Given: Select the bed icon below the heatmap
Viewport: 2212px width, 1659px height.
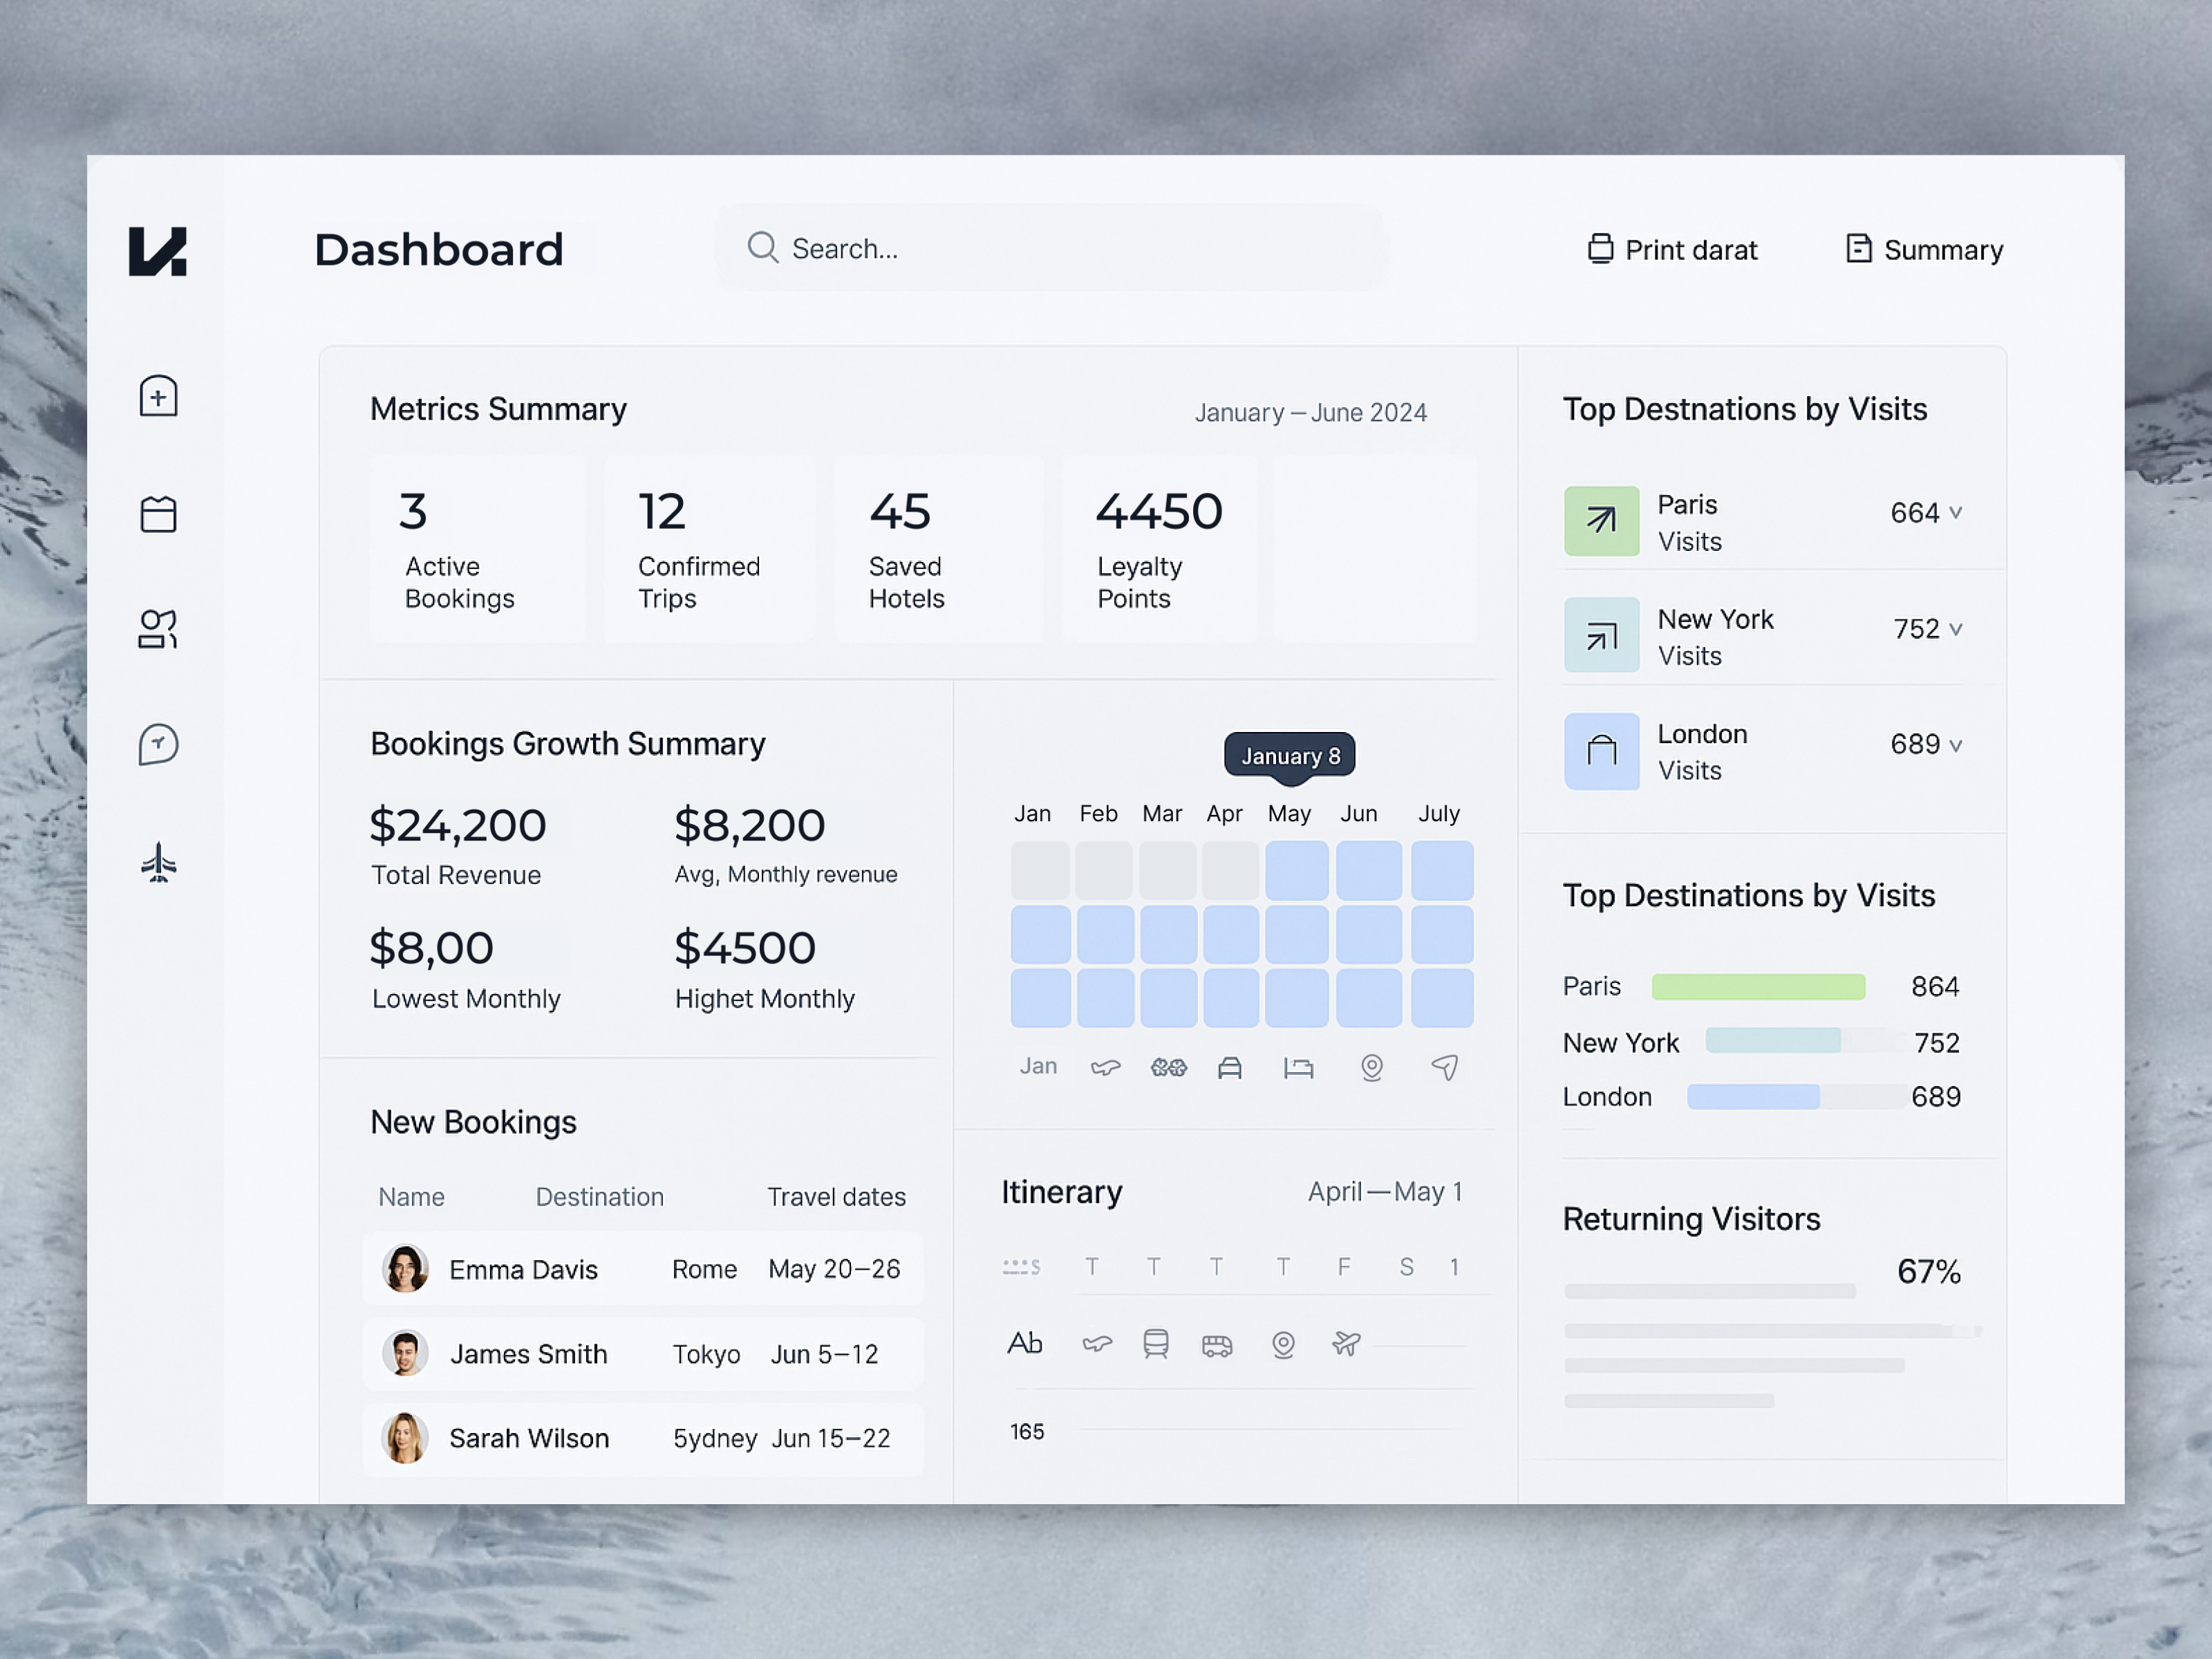Looking at the screenshot, I should (x=1298, y=1068).
